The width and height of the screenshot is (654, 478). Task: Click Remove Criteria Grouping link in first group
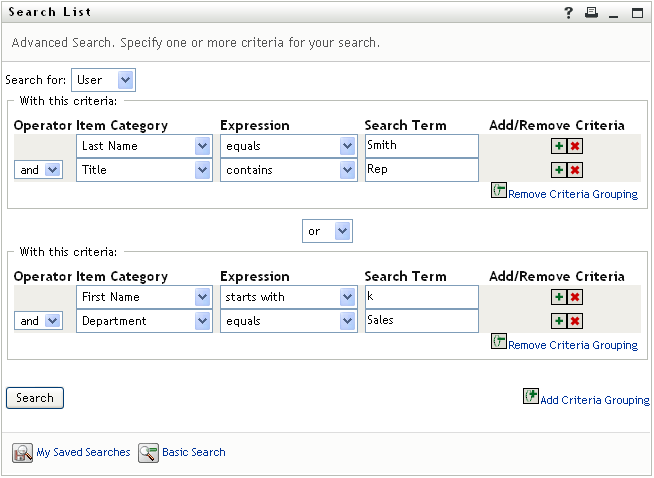point(573,194)
